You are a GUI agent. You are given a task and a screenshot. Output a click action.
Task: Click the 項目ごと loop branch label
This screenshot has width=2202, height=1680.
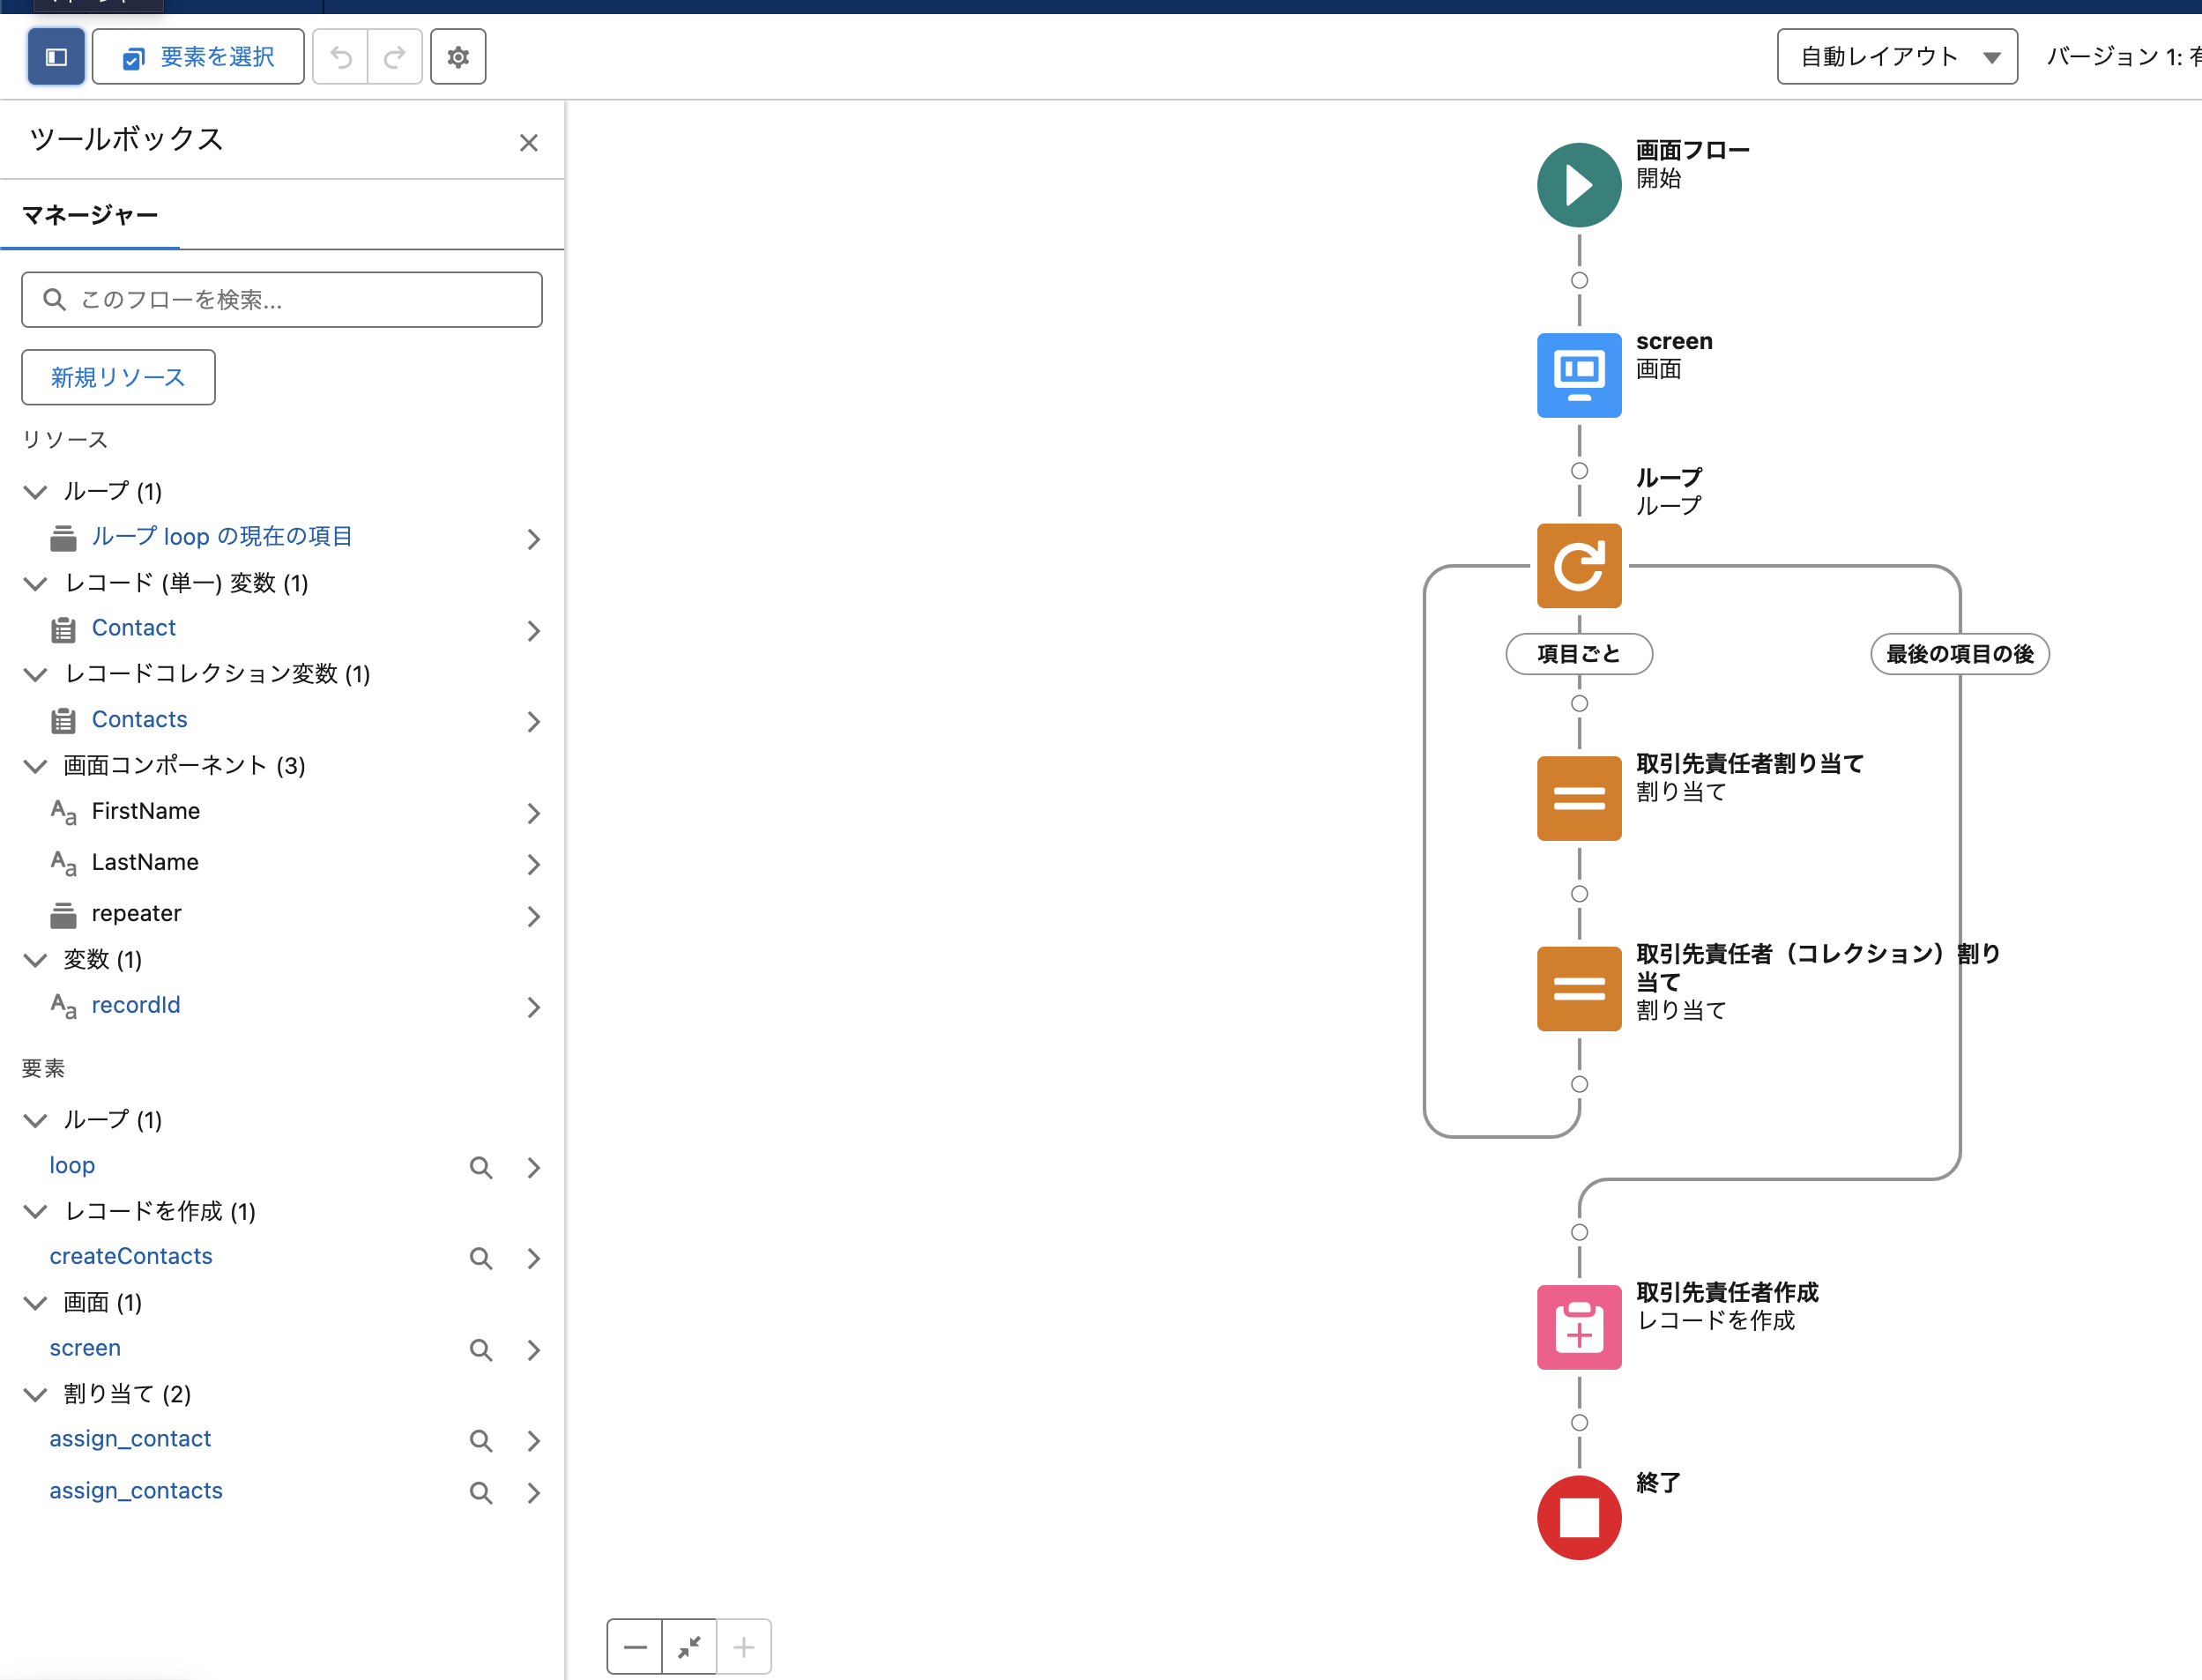(x=1578, y=654)
